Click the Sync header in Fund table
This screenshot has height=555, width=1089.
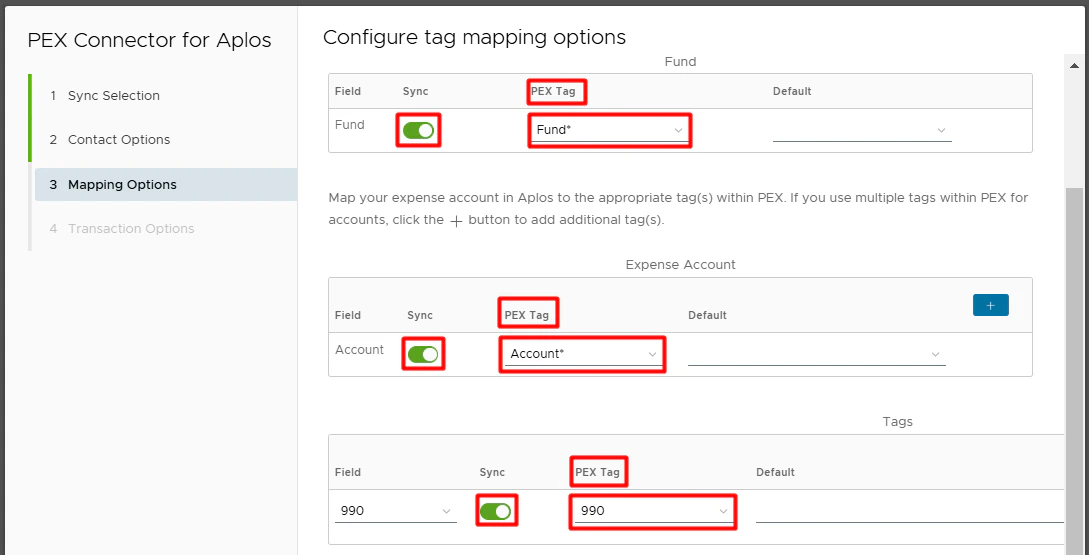point(415,91)
